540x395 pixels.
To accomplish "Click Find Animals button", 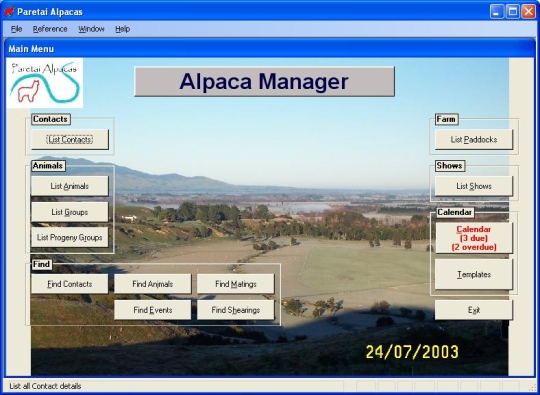I will 153,284.
